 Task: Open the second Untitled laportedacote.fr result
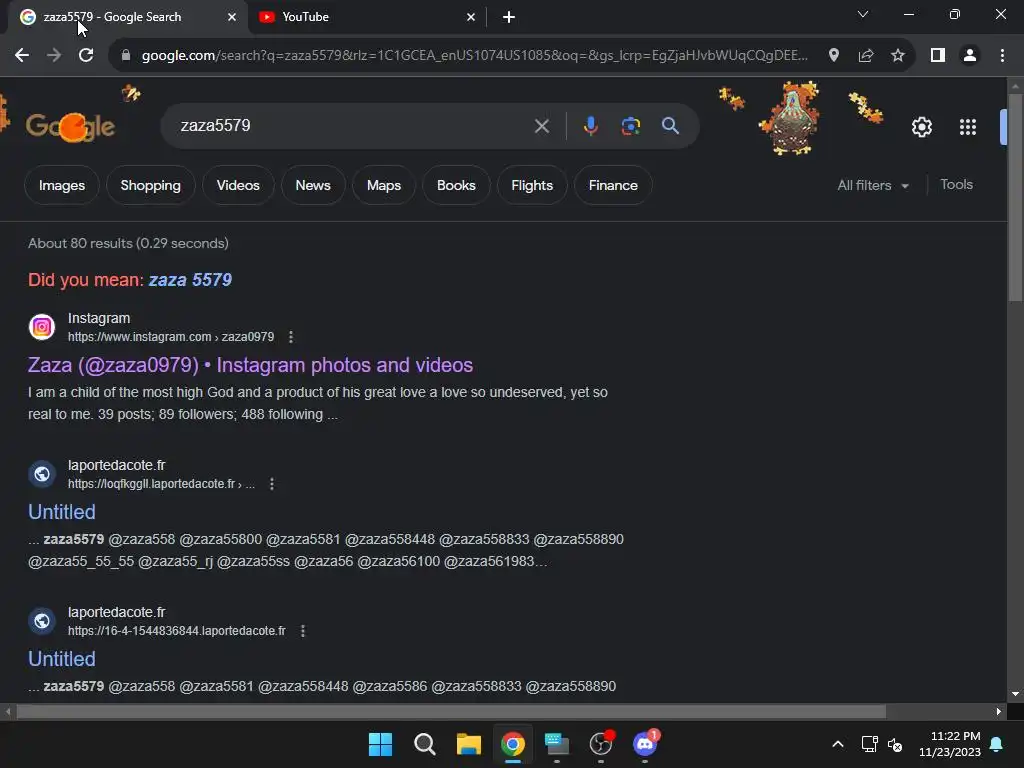click(61, 659)
